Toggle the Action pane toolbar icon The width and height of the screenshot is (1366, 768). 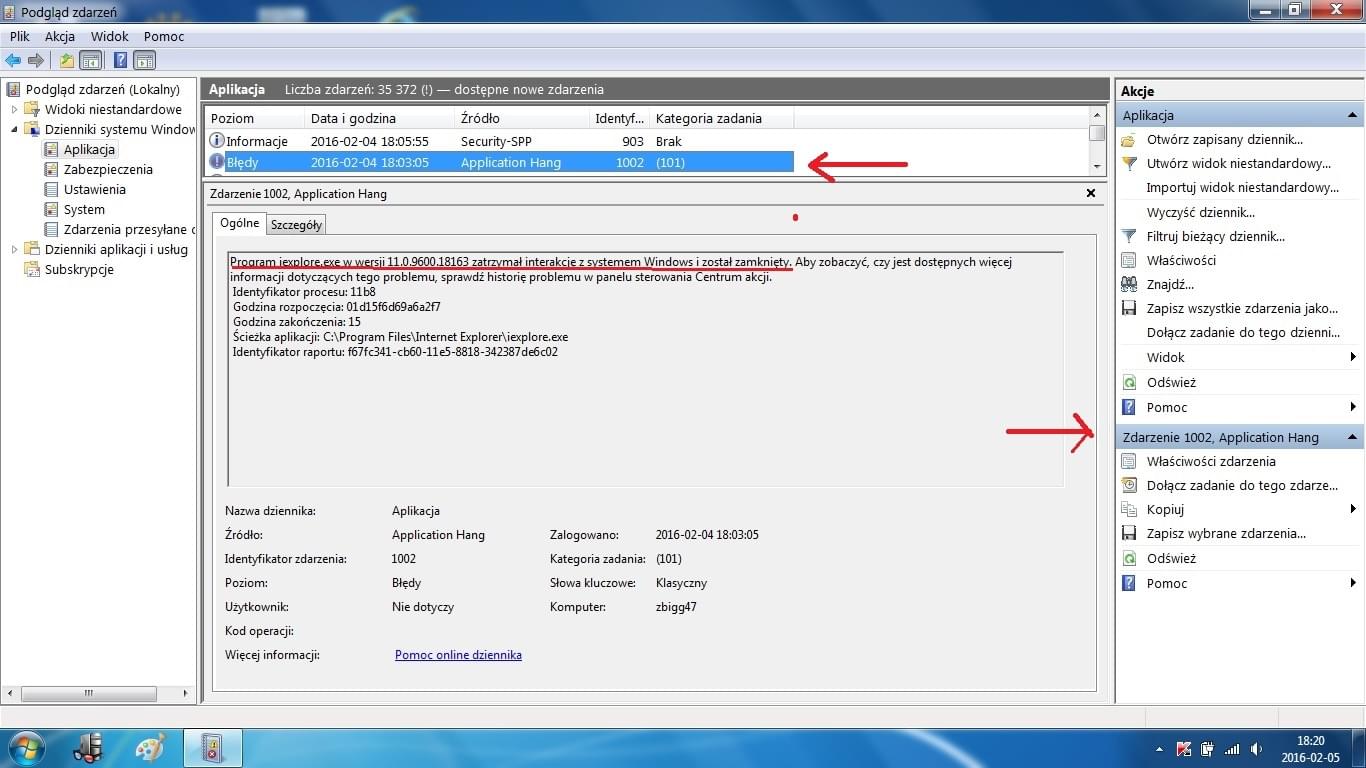click(x=144, y=60)
